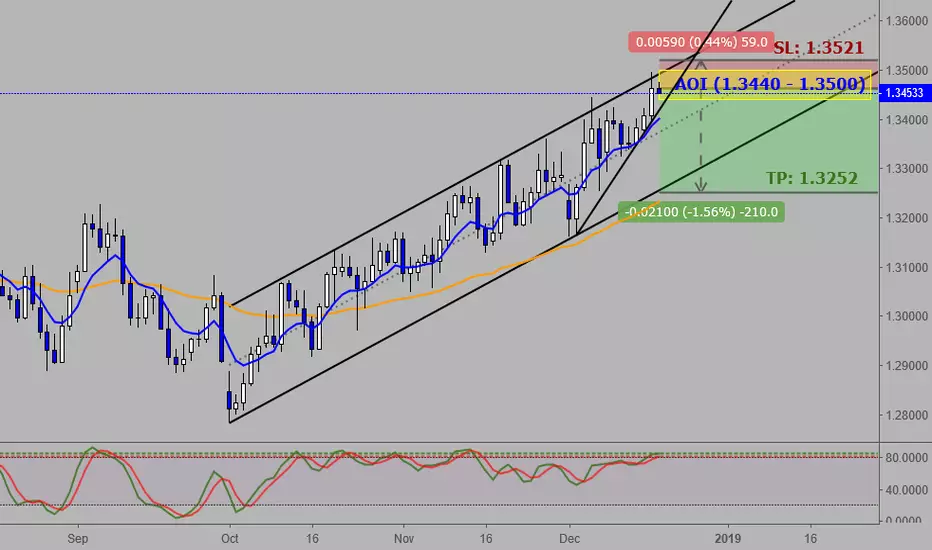Click the red 0.00590 (0.44%) 59.0 risk label
This screenshot has height=550, width=932.
coord(701,42)
